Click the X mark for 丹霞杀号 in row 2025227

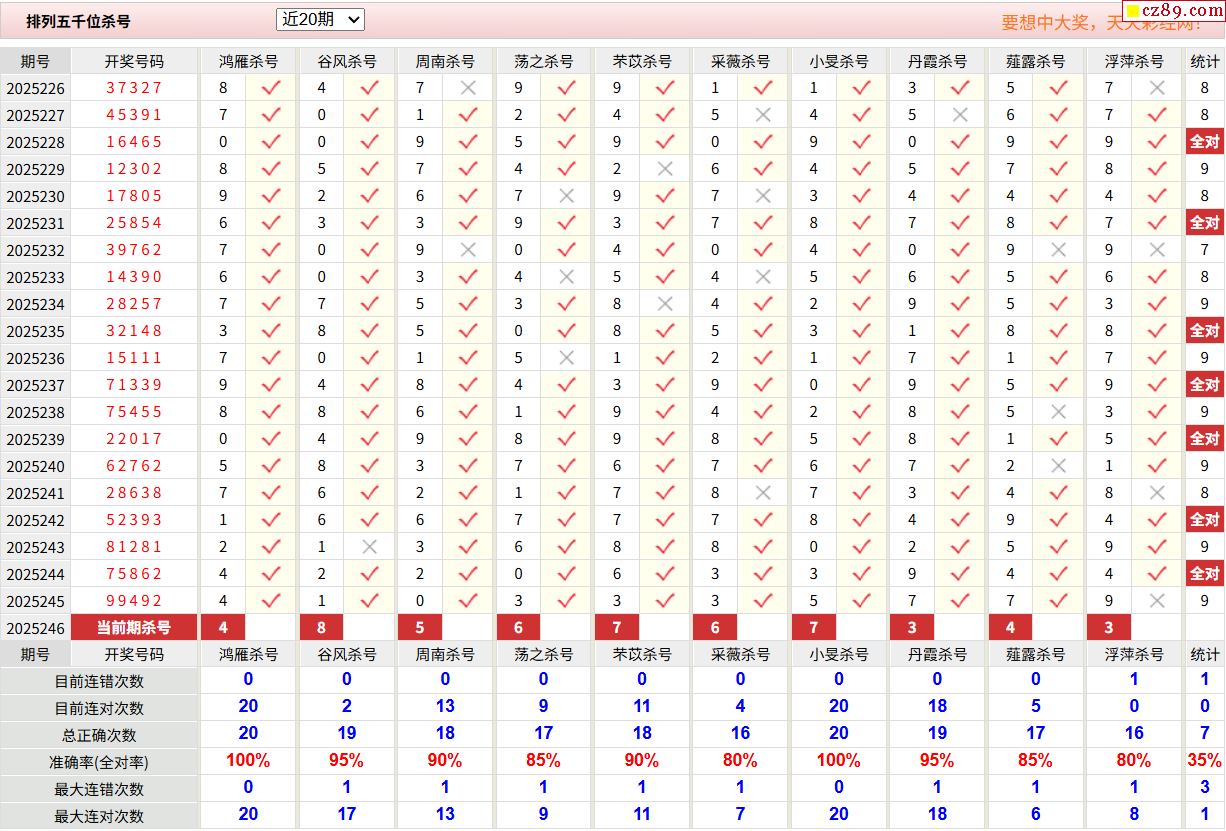coord(961,115)
